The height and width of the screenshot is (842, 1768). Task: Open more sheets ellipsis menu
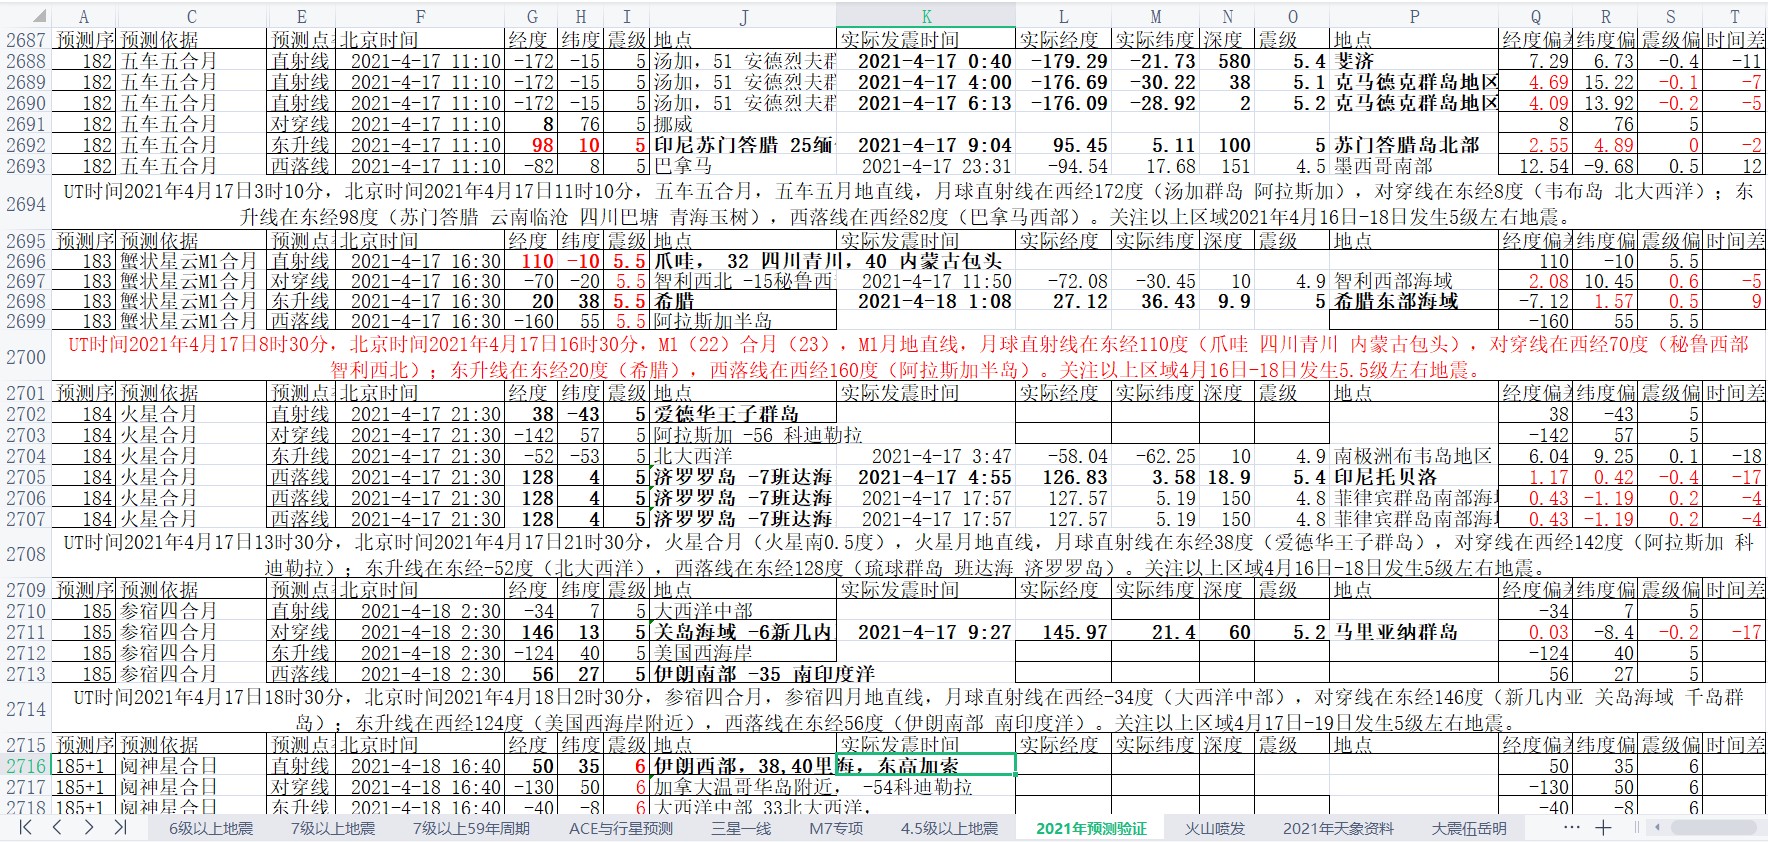pyautogui.click(x=1571, y=827)
